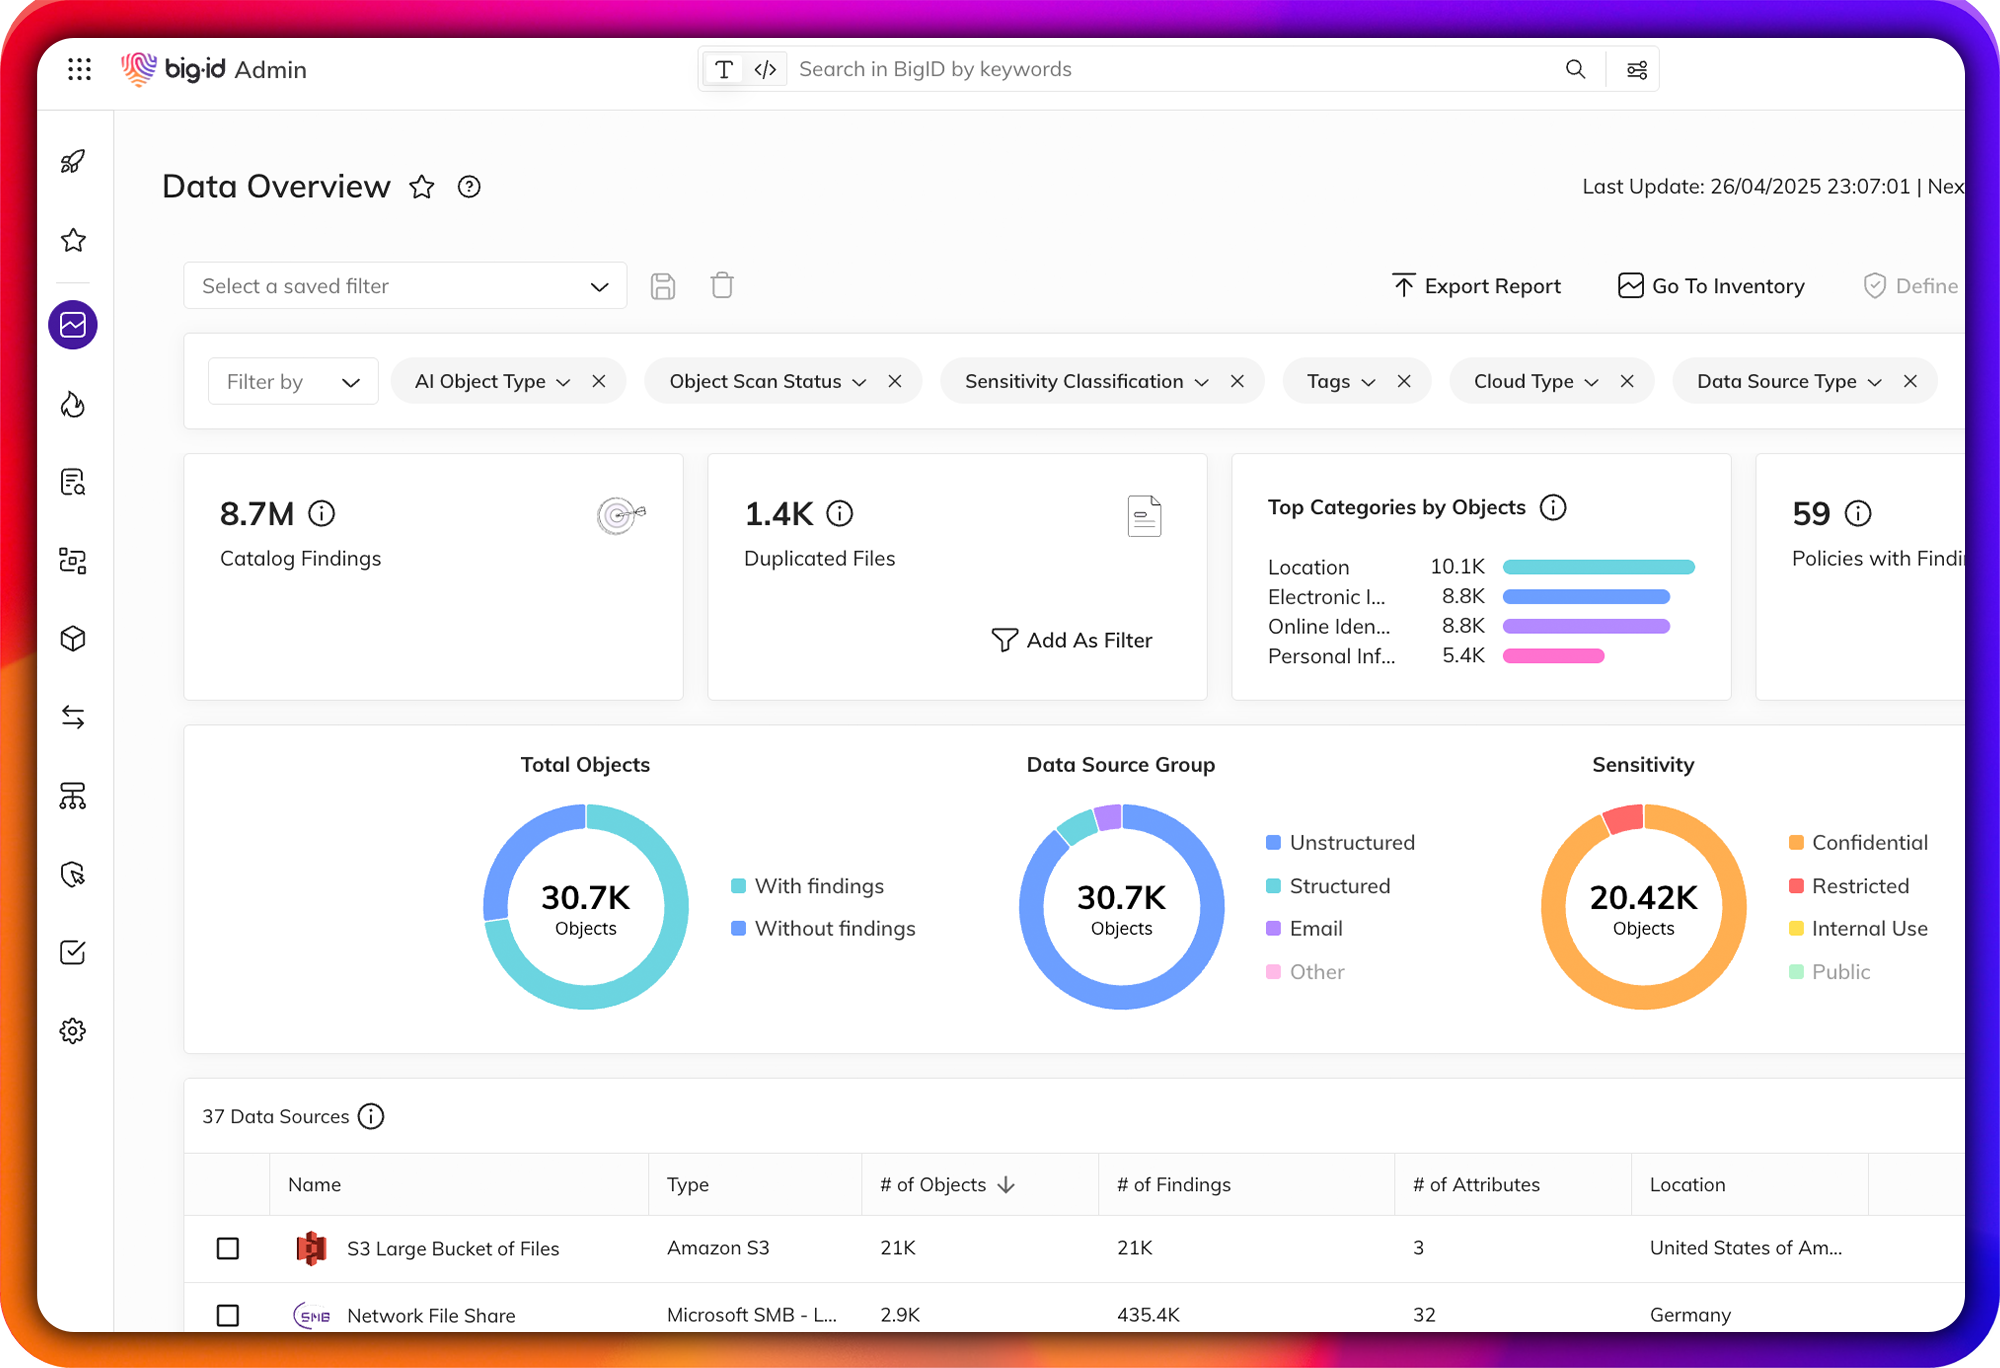Open the flame hotspots icon in sidebar
Screen dimensions: 2000x1368
(x=73, y=404)
